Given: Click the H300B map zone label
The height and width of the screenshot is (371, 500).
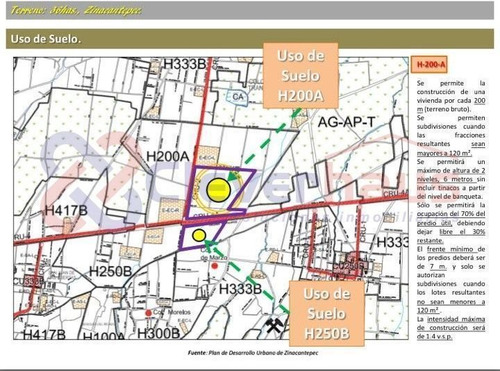Looking at the screenshot, I should coord(159,332).
